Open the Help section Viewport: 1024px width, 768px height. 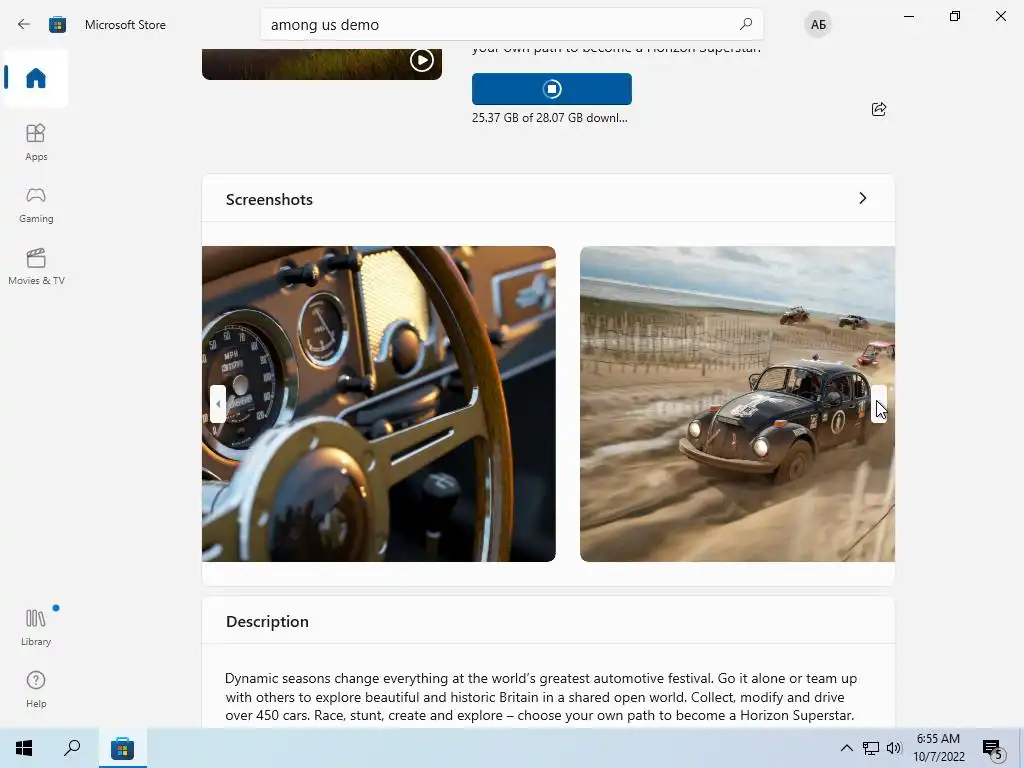pos(36,689)
